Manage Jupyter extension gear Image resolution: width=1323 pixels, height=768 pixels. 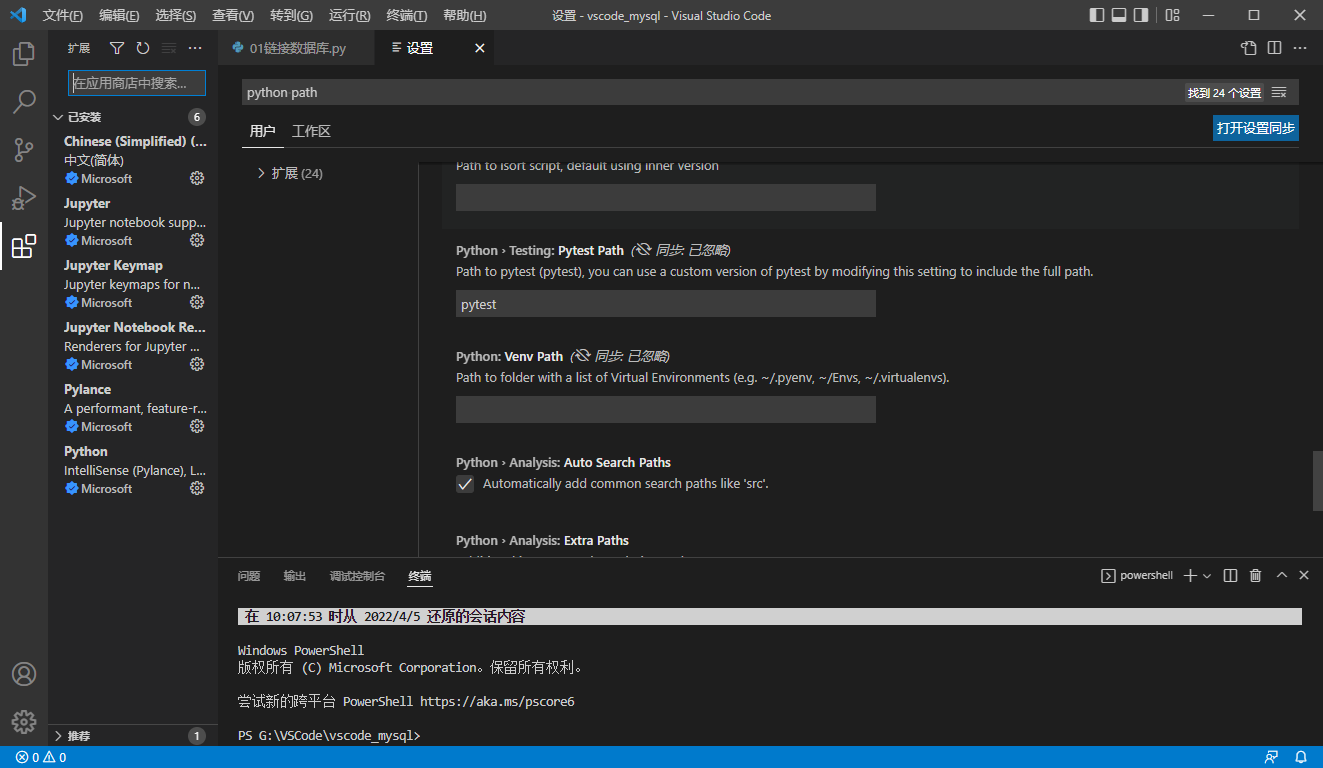[x=197, y=240]
